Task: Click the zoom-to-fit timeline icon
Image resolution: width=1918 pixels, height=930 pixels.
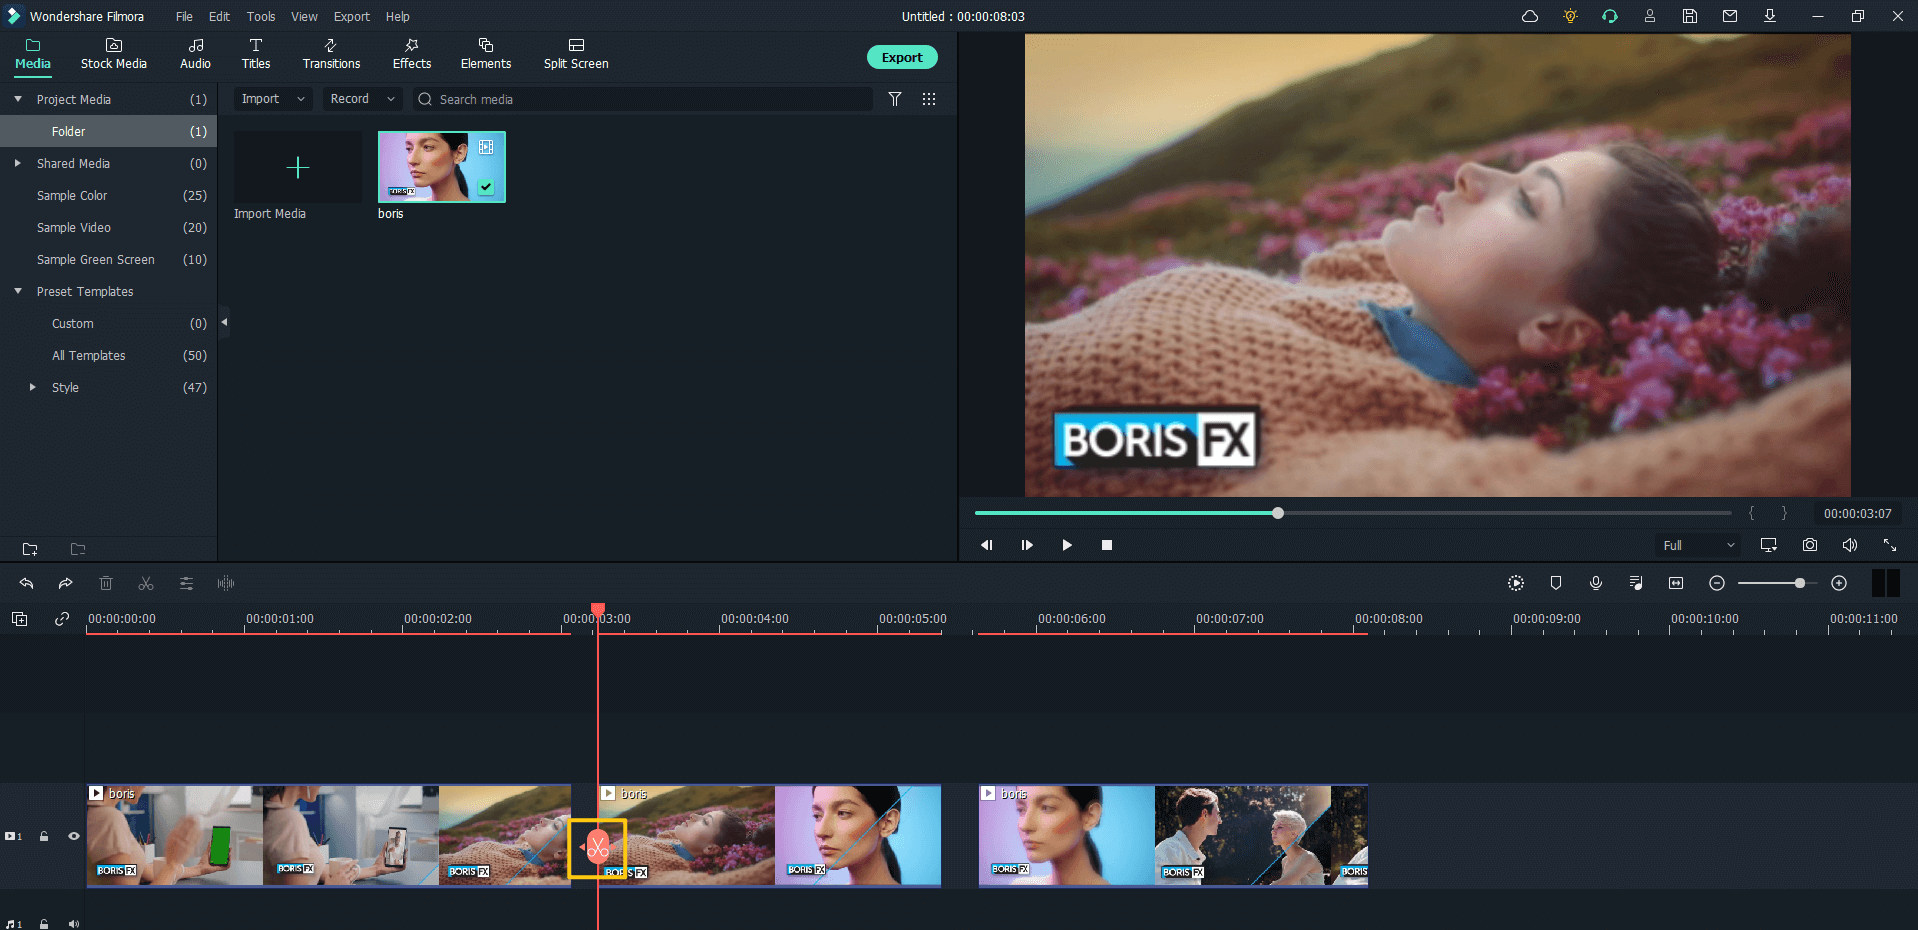Action: pyautogui.click(x=1676, y=583)
